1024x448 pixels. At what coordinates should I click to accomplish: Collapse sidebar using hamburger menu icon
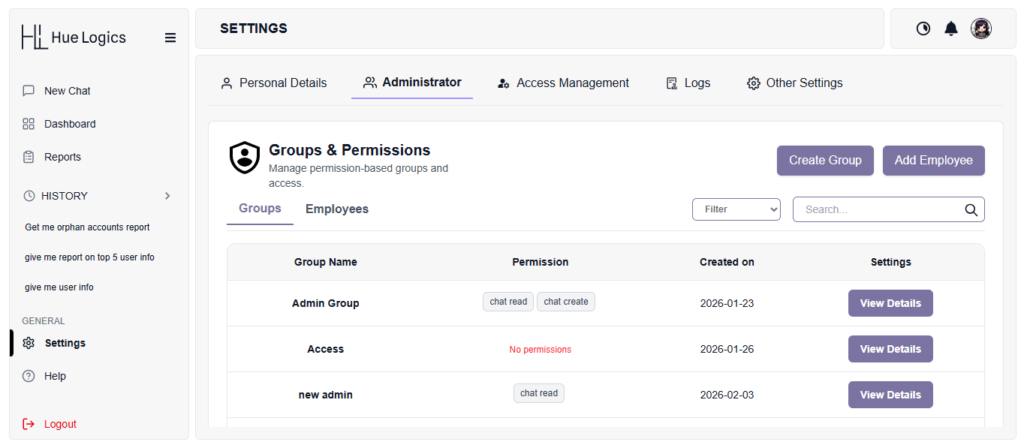pos(170,38)
